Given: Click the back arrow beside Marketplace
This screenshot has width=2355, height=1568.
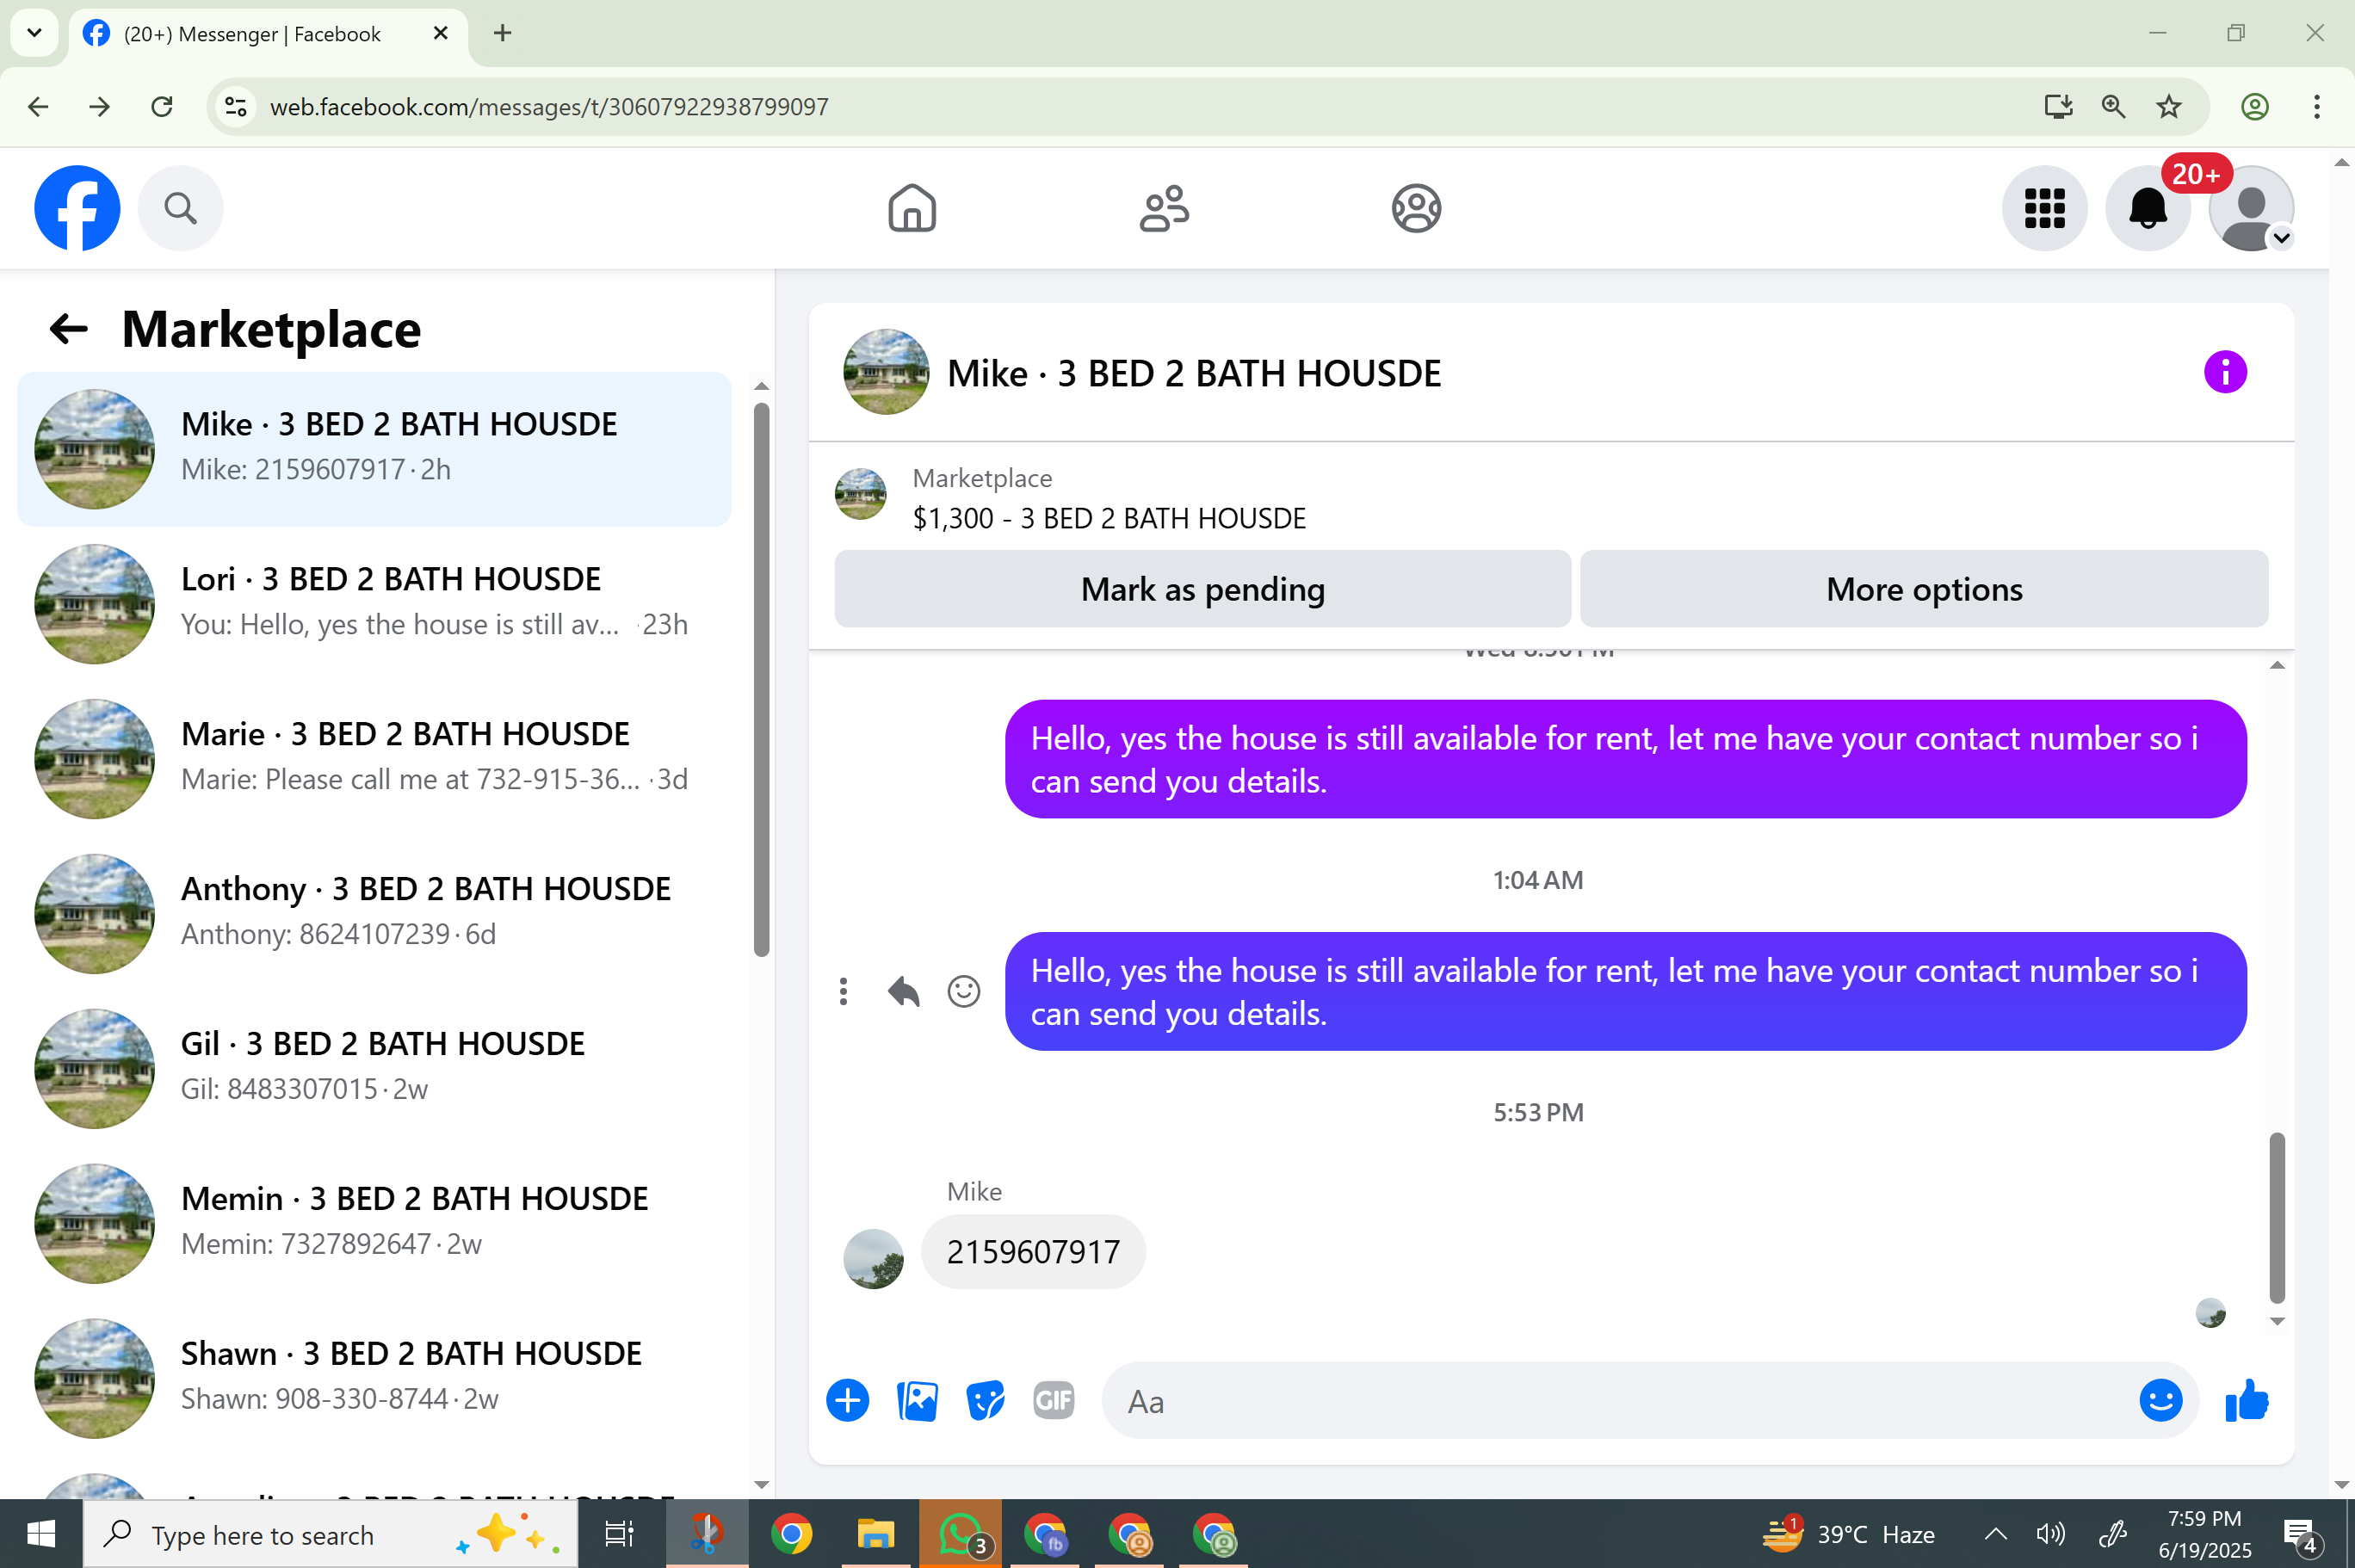Looking at the screenshot, I should coord(69,329).
